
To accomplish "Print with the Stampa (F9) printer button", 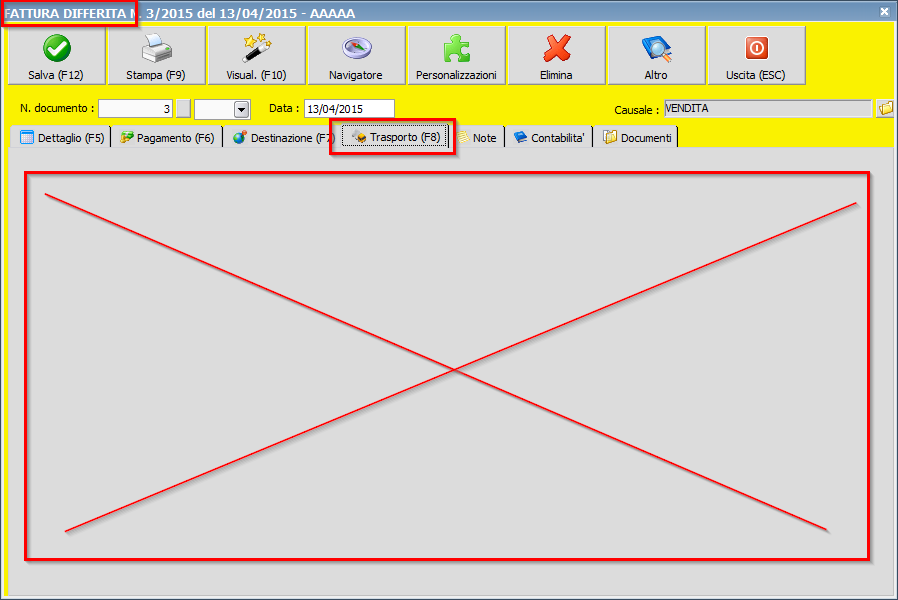I will click(156, 56).
